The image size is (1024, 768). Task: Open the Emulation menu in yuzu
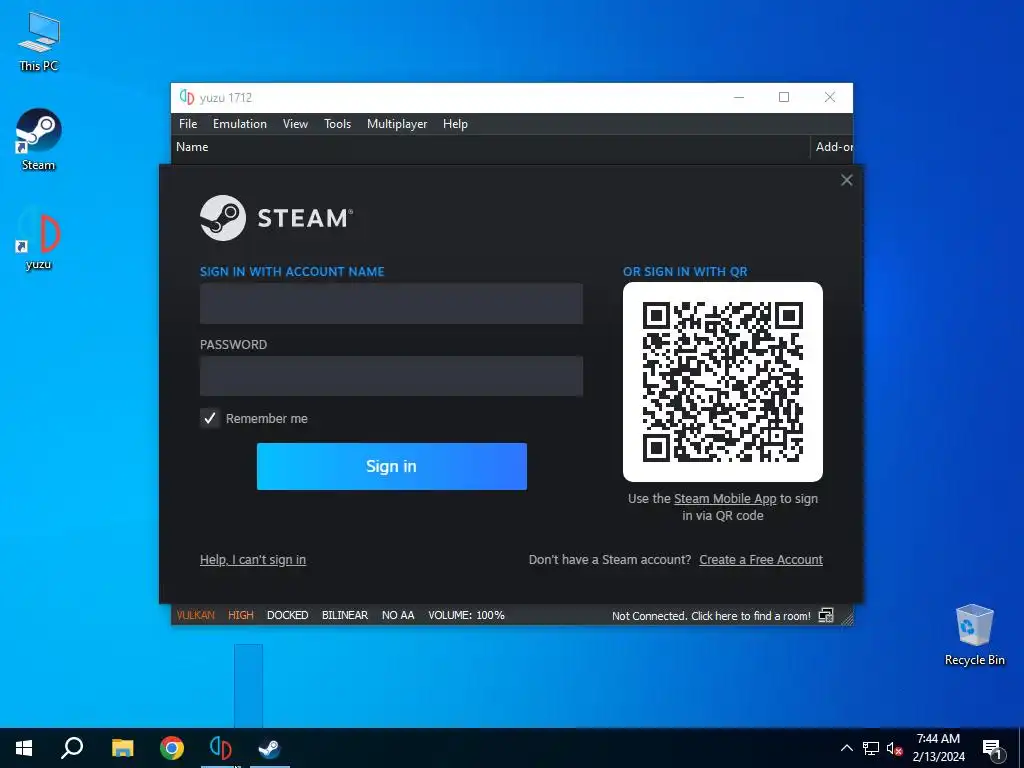pos(240,123)
